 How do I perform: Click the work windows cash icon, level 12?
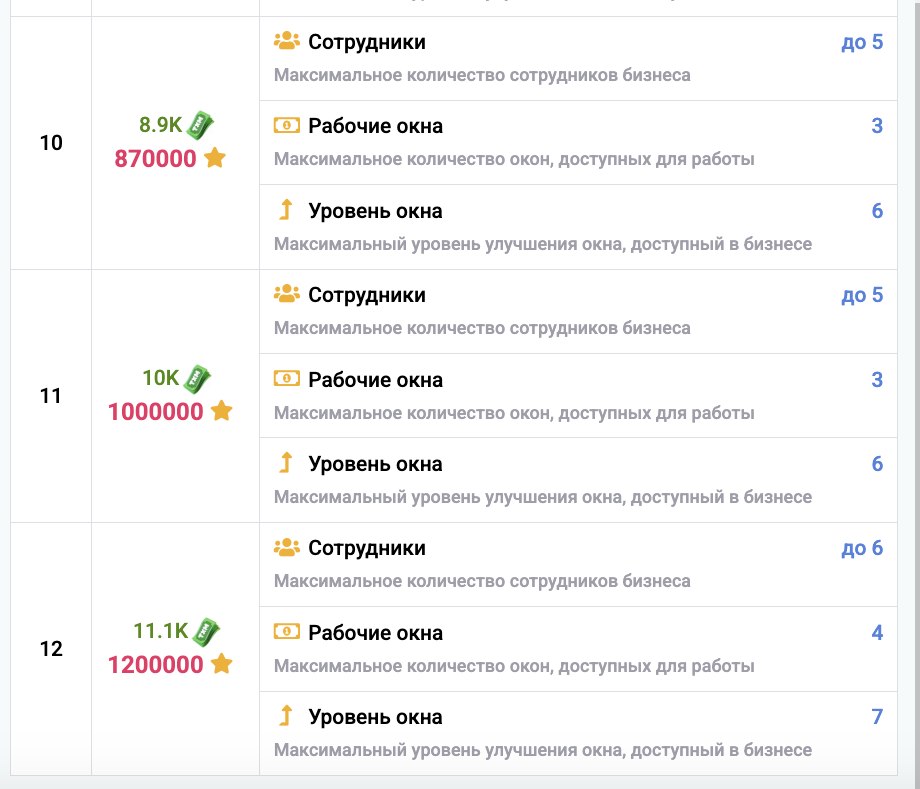pyautogui.click(x=287, y=632)
